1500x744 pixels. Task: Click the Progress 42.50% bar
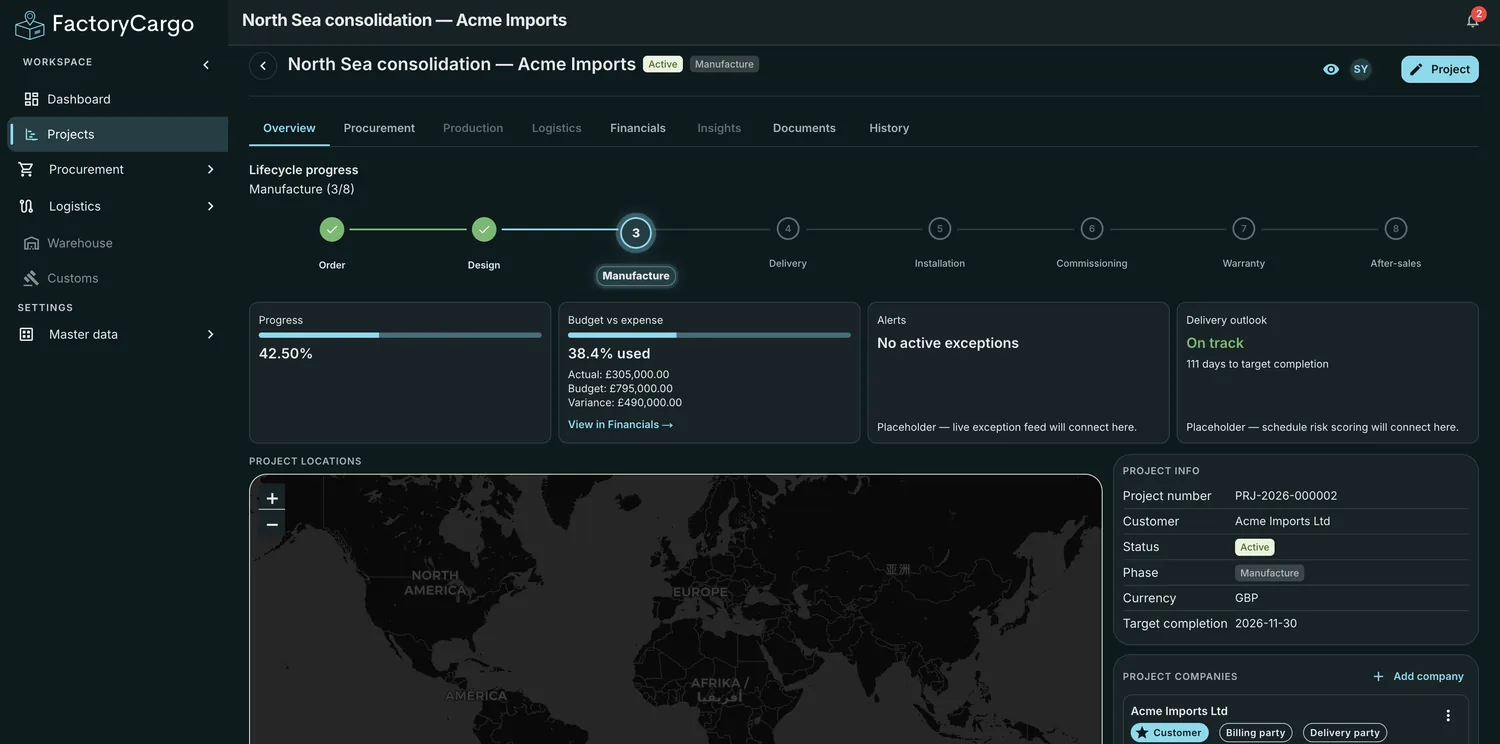point(400,335)
